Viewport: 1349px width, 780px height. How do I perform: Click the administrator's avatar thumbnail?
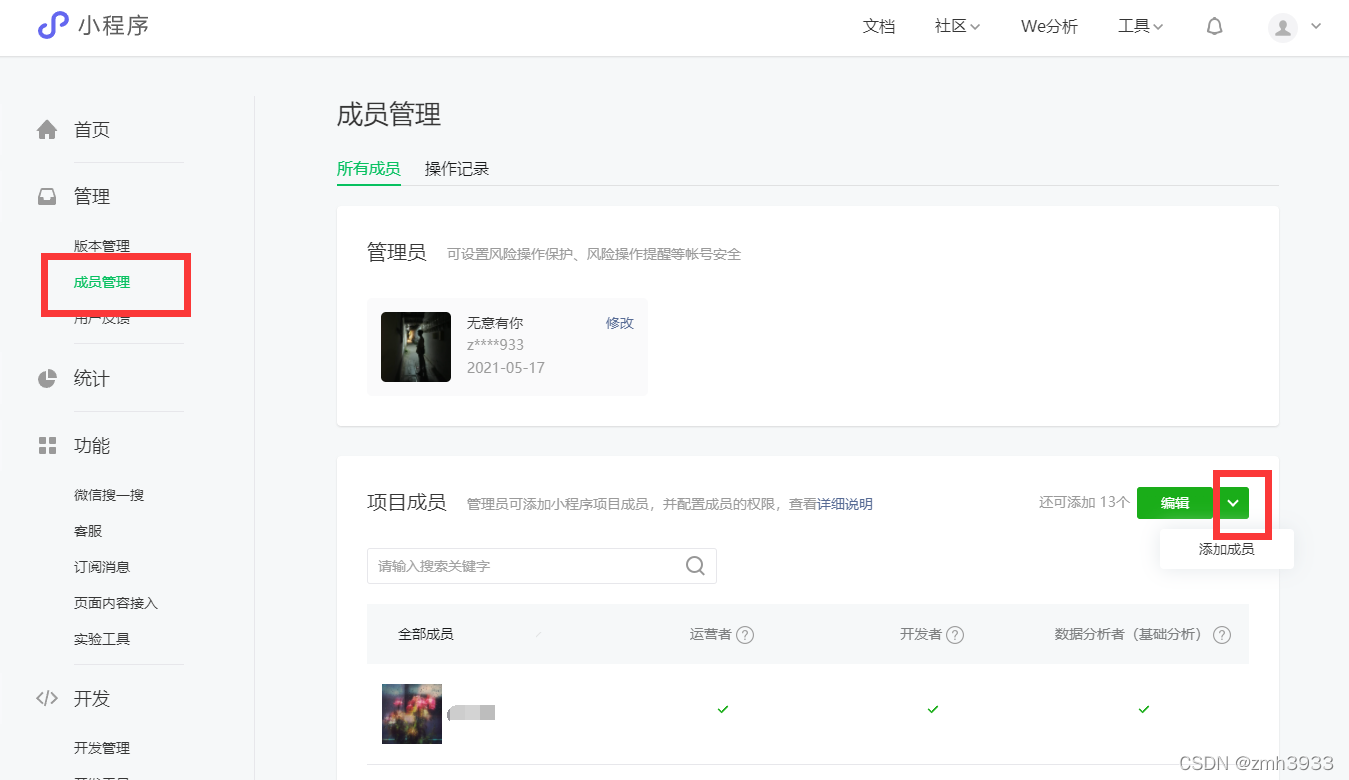(x=416, y=347)
